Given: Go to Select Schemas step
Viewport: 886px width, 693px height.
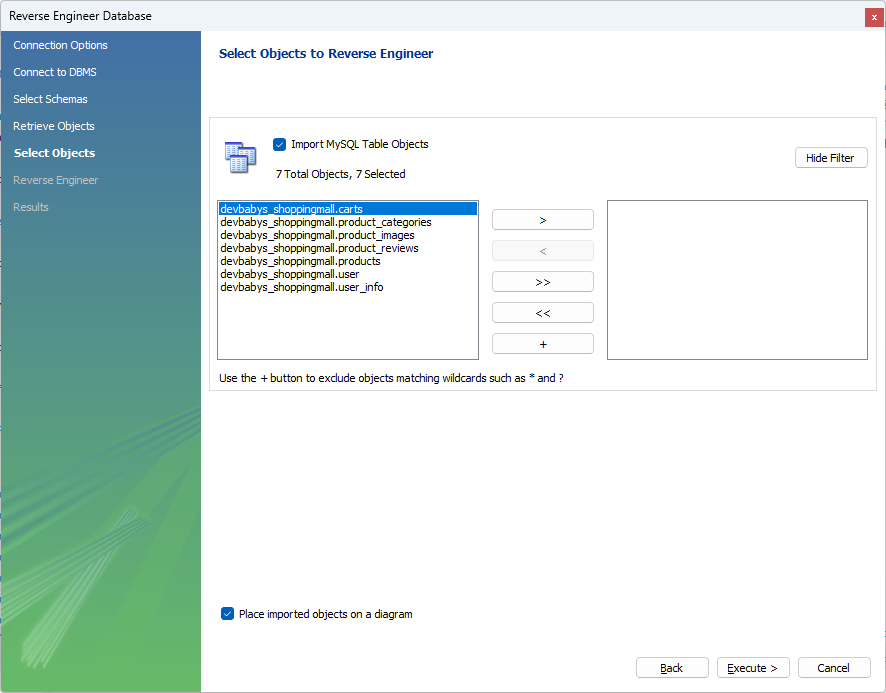Looking at the screenshot, I should (x=50, y=99).
